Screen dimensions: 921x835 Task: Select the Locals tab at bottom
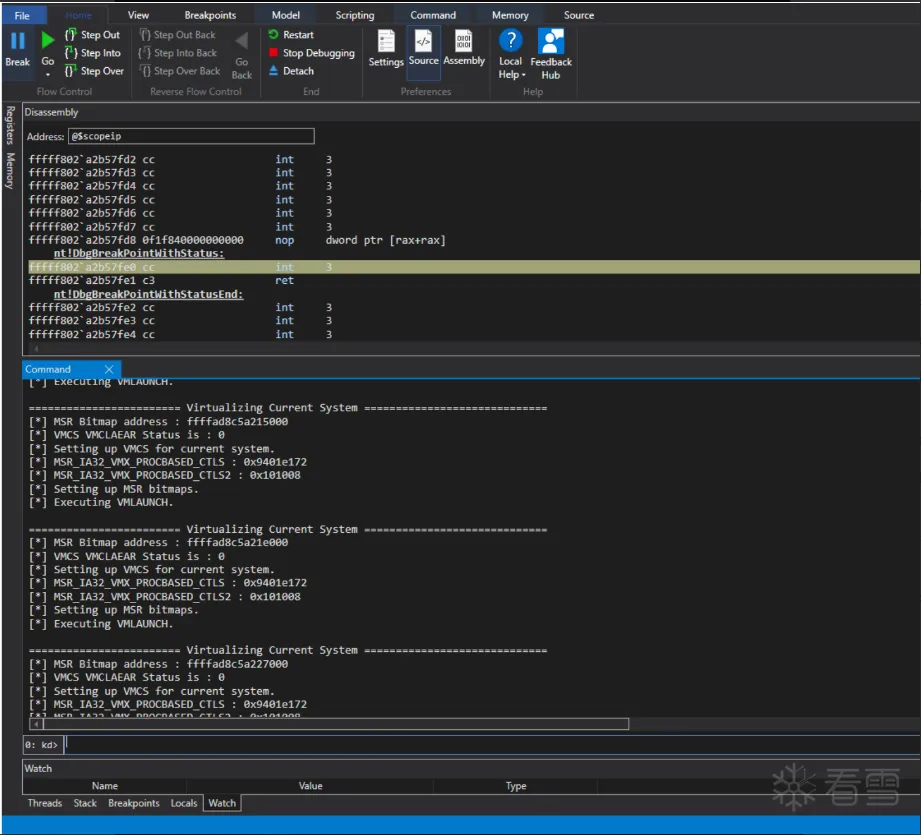coord(184,803)
